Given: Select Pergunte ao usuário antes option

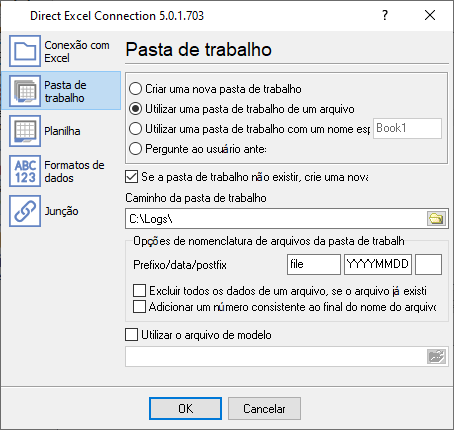Looking at the screenshot, I should [x=198, y=149].
